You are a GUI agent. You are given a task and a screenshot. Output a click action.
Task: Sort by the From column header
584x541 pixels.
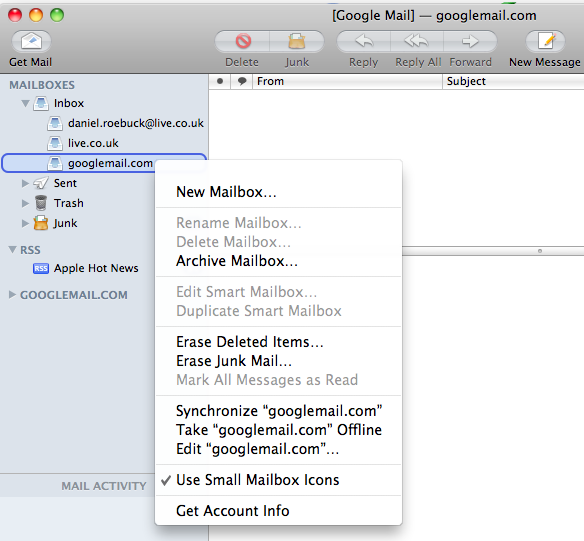tap(347, 81)
